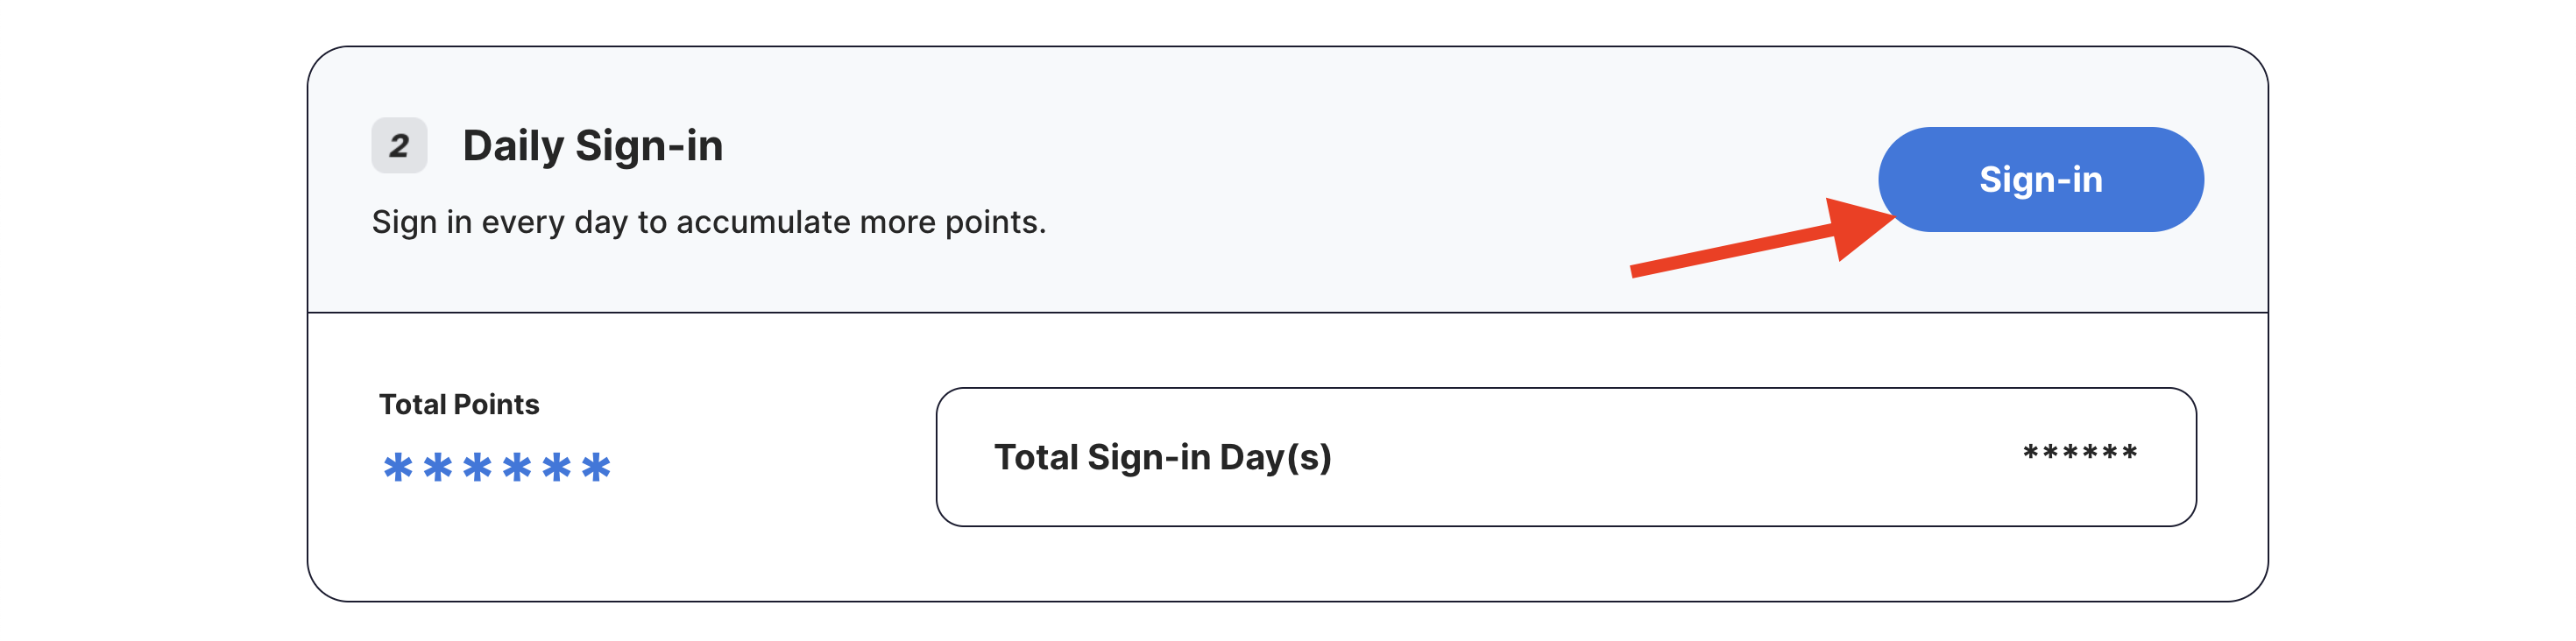Click the word Sign-in inside blue button
This screenshot has width=2576, height=641.
[2041, 179]
